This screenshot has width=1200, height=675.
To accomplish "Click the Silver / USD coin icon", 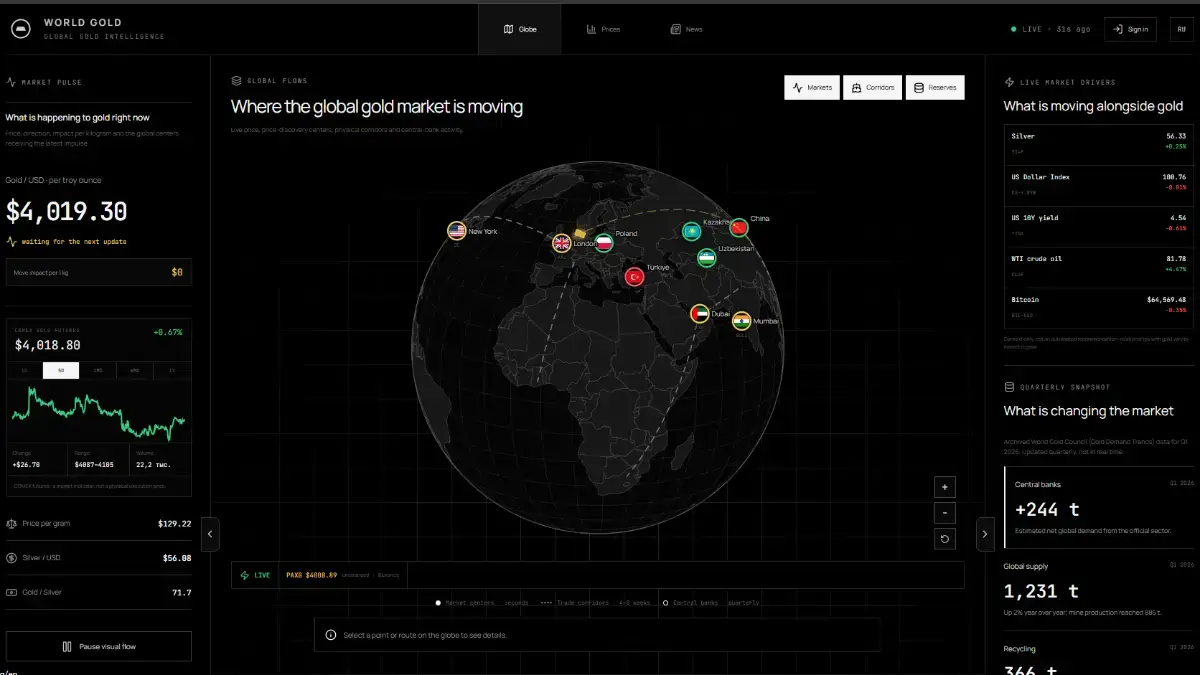I will (x=11, y=558).
